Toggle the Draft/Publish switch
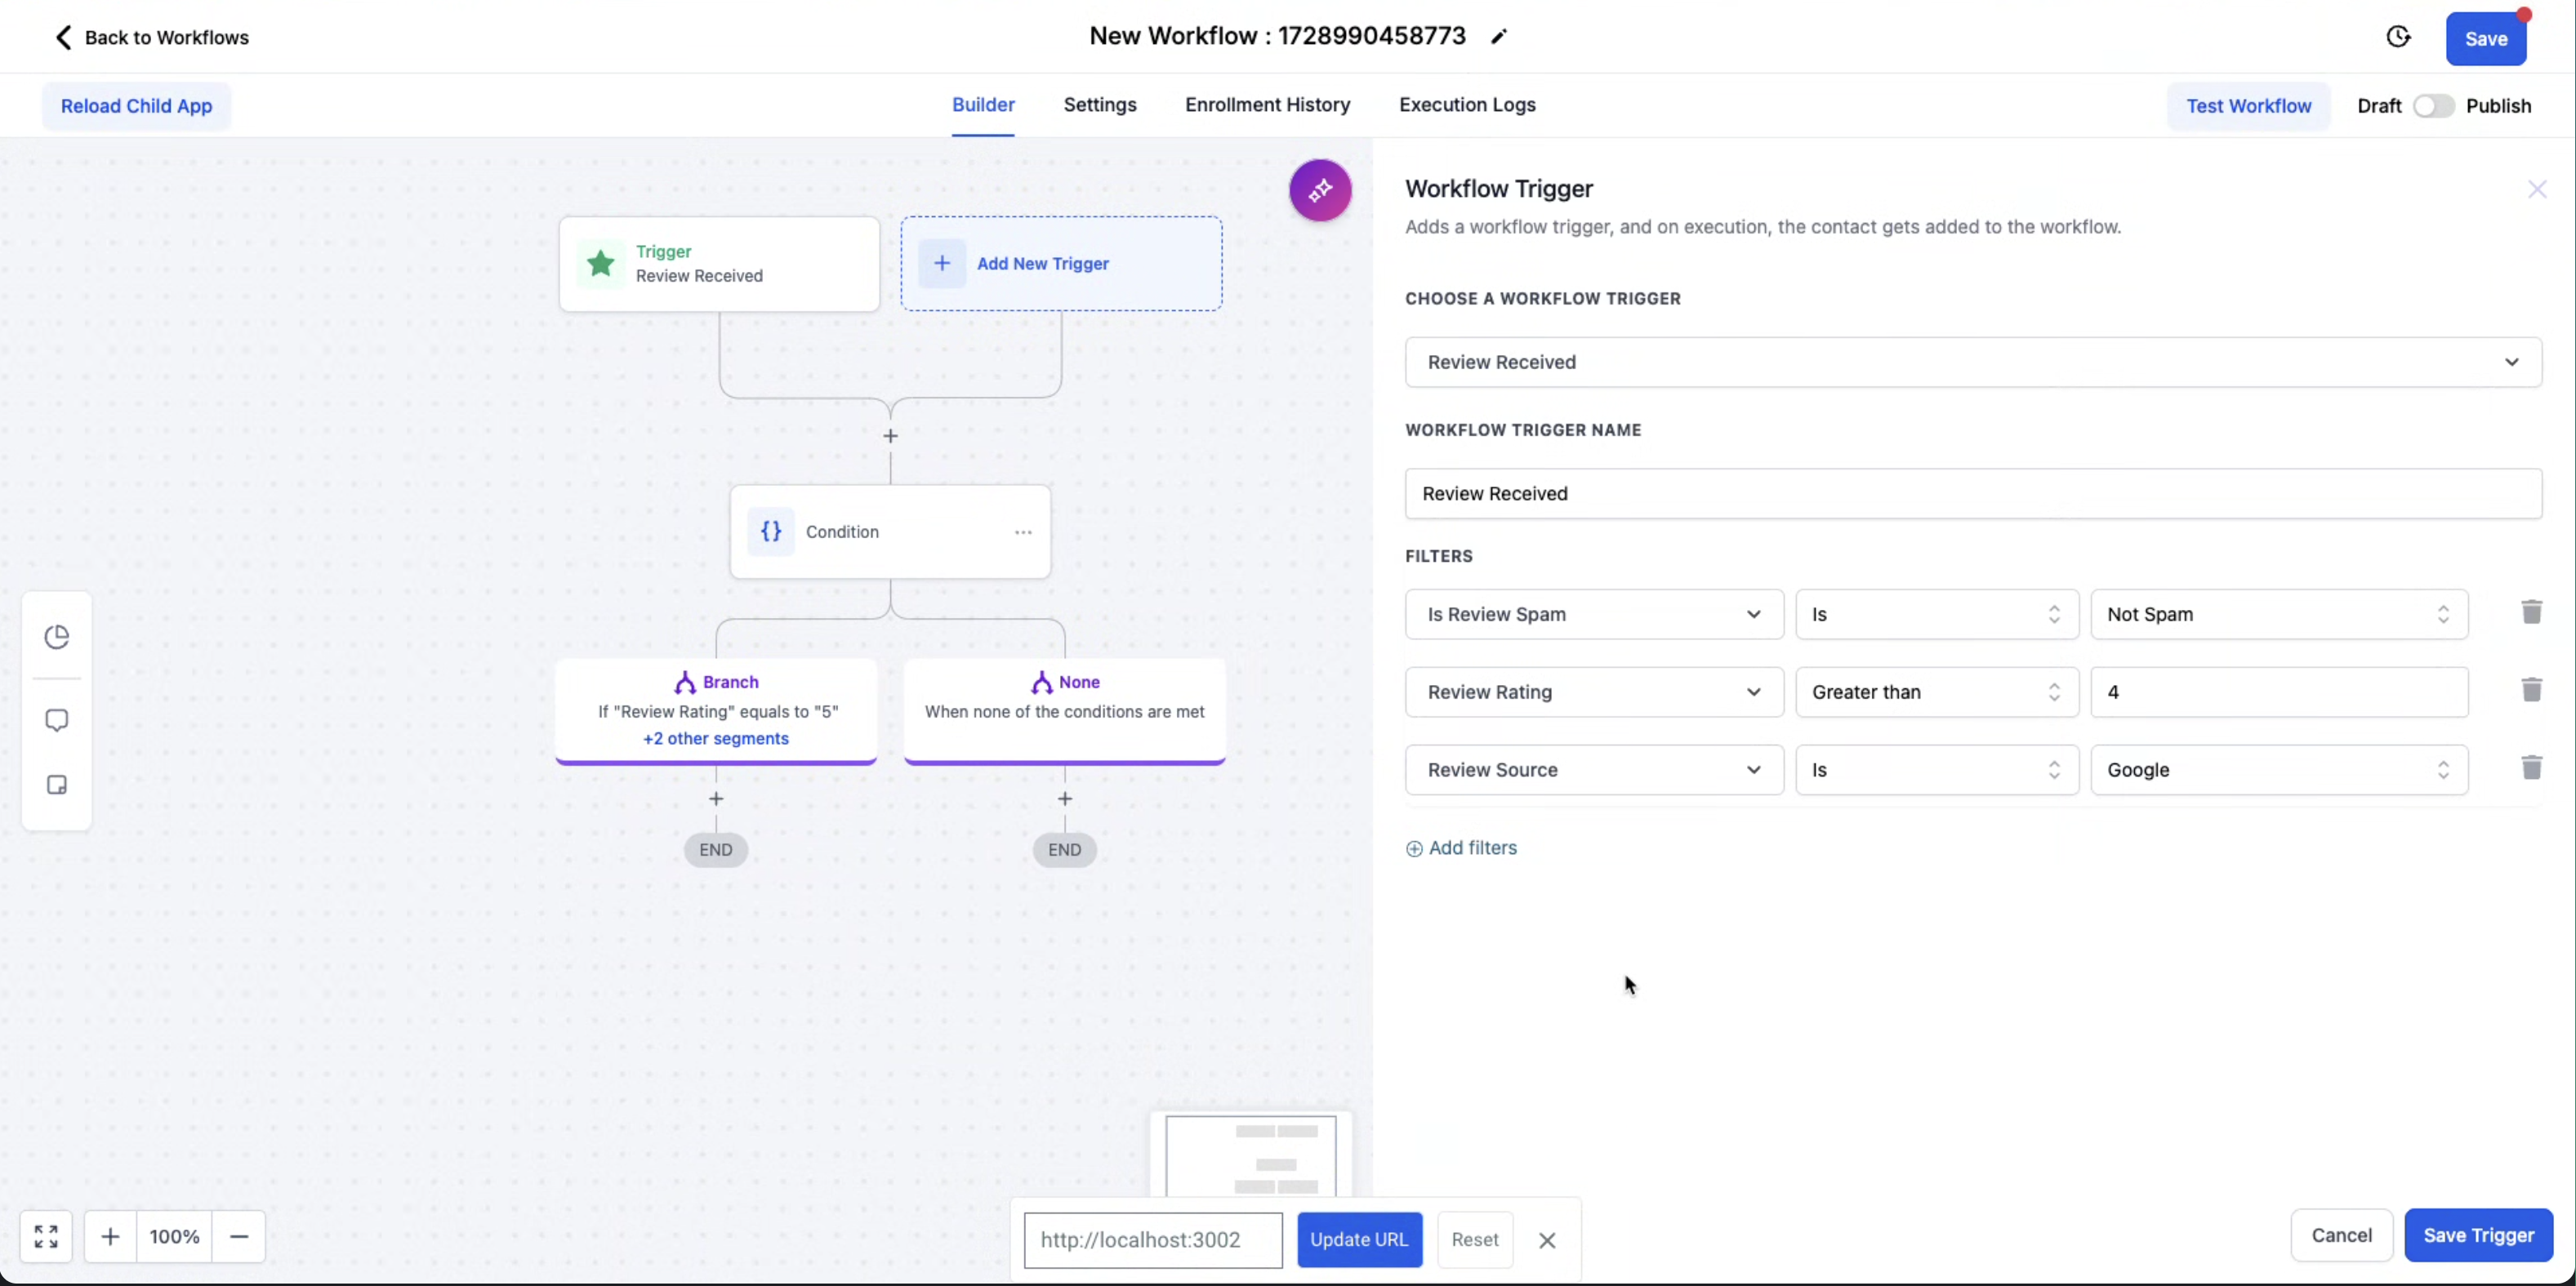 coord(2432,106)
